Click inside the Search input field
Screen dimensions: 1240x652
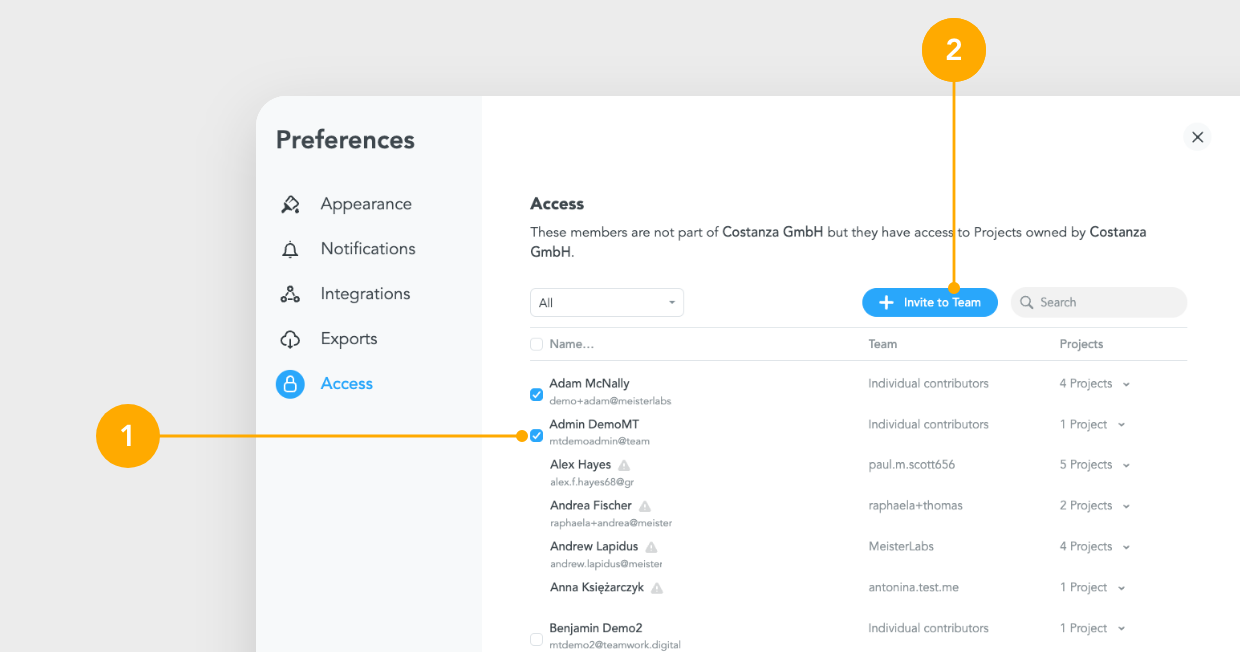(1100, 302)
